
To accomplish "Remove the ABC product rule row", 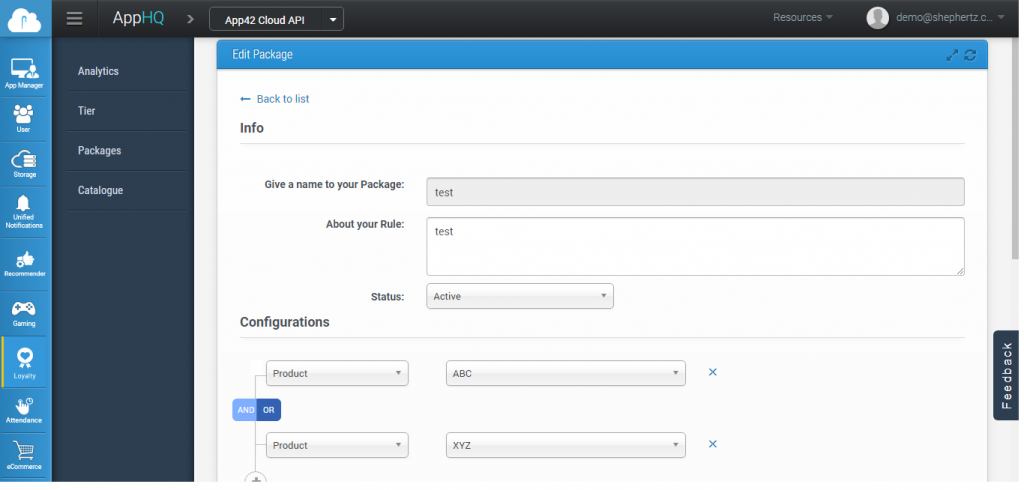I will pyautogui.click(x=713, y=372).
